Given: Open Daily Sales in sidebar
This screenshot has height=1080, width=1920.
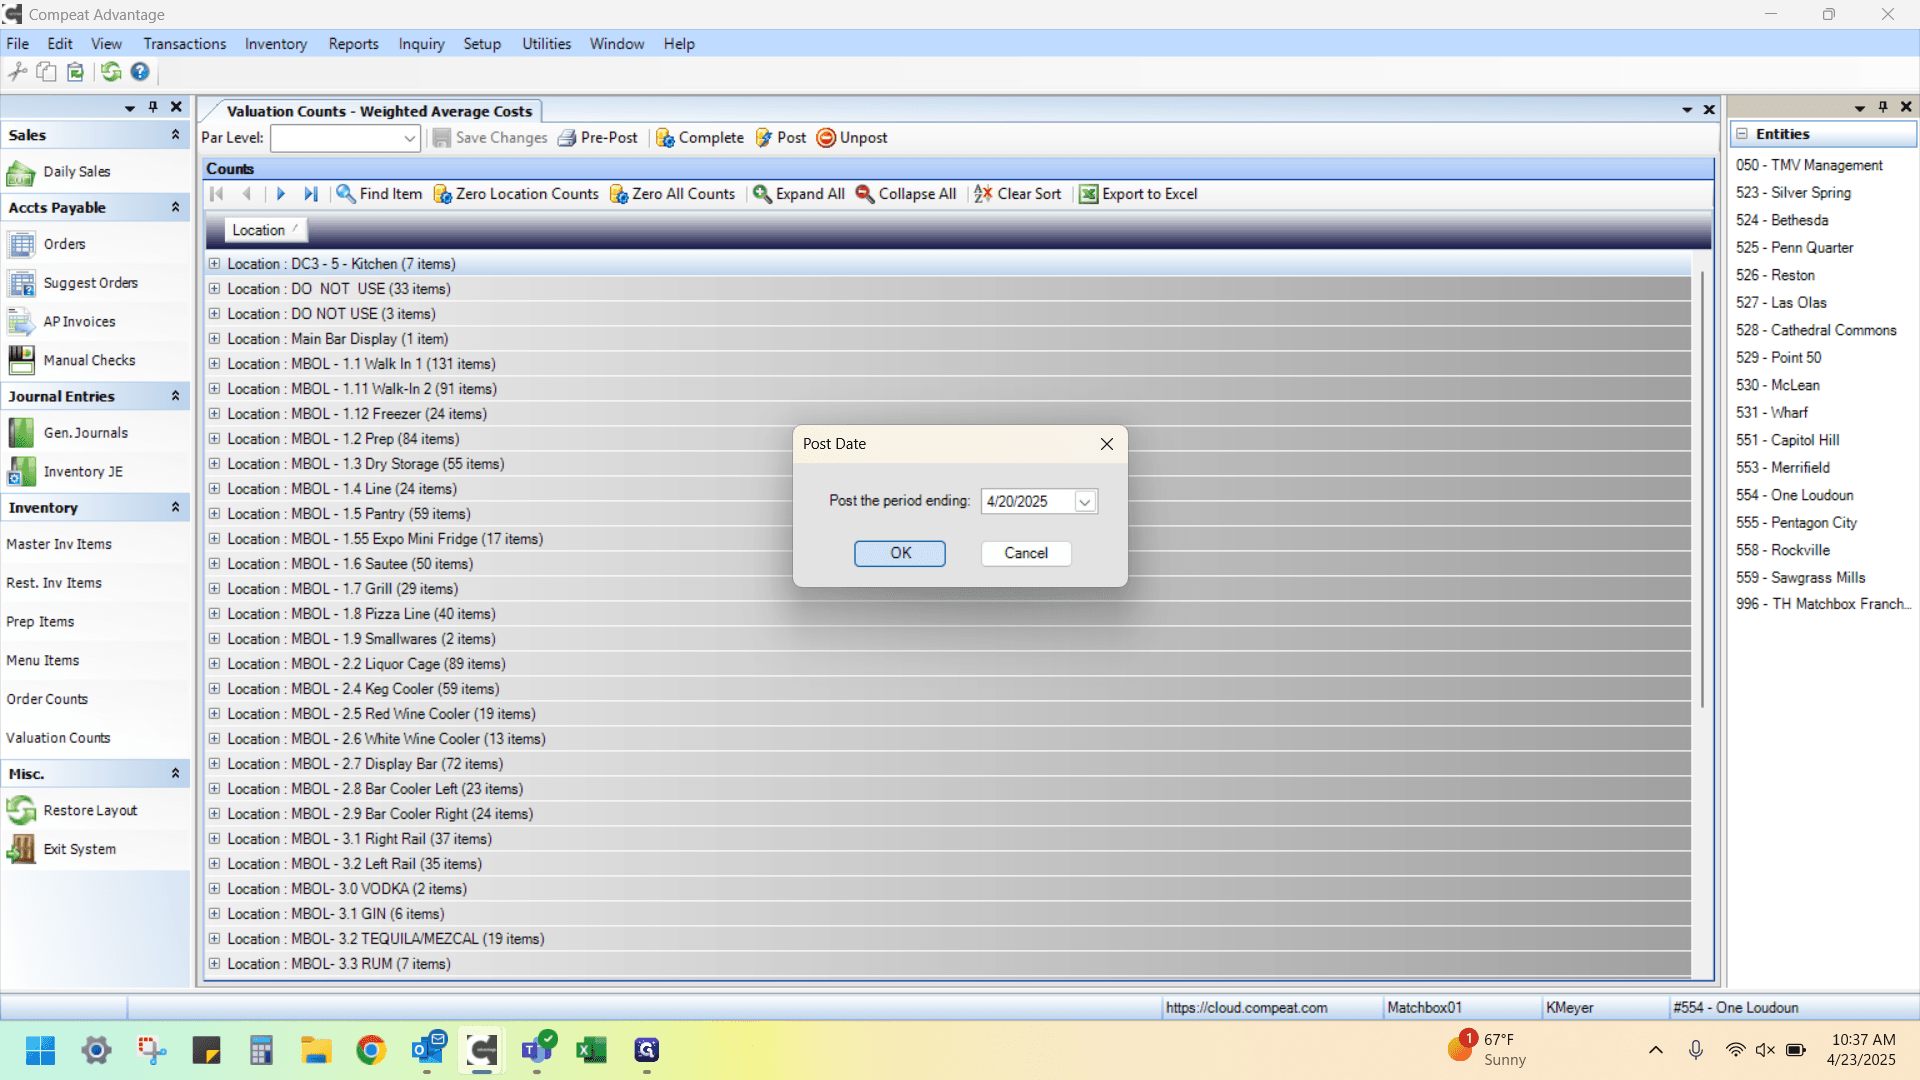Looking at the screenshot, I should tap(76, 172).
